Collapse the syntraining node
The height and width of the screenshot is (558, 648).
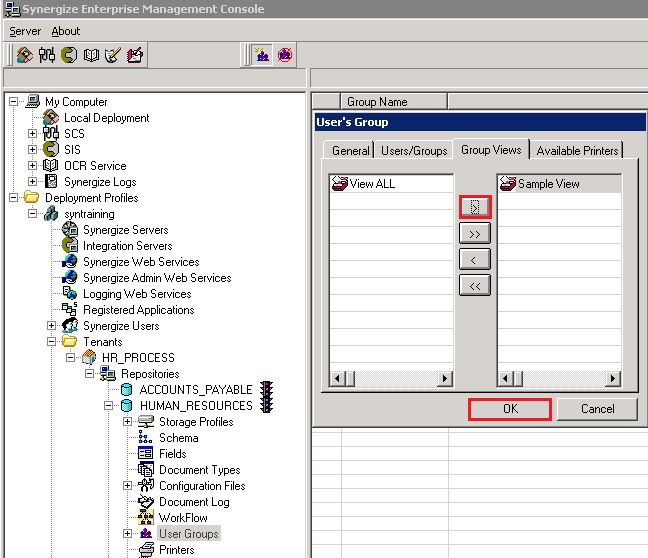(32, 214)
